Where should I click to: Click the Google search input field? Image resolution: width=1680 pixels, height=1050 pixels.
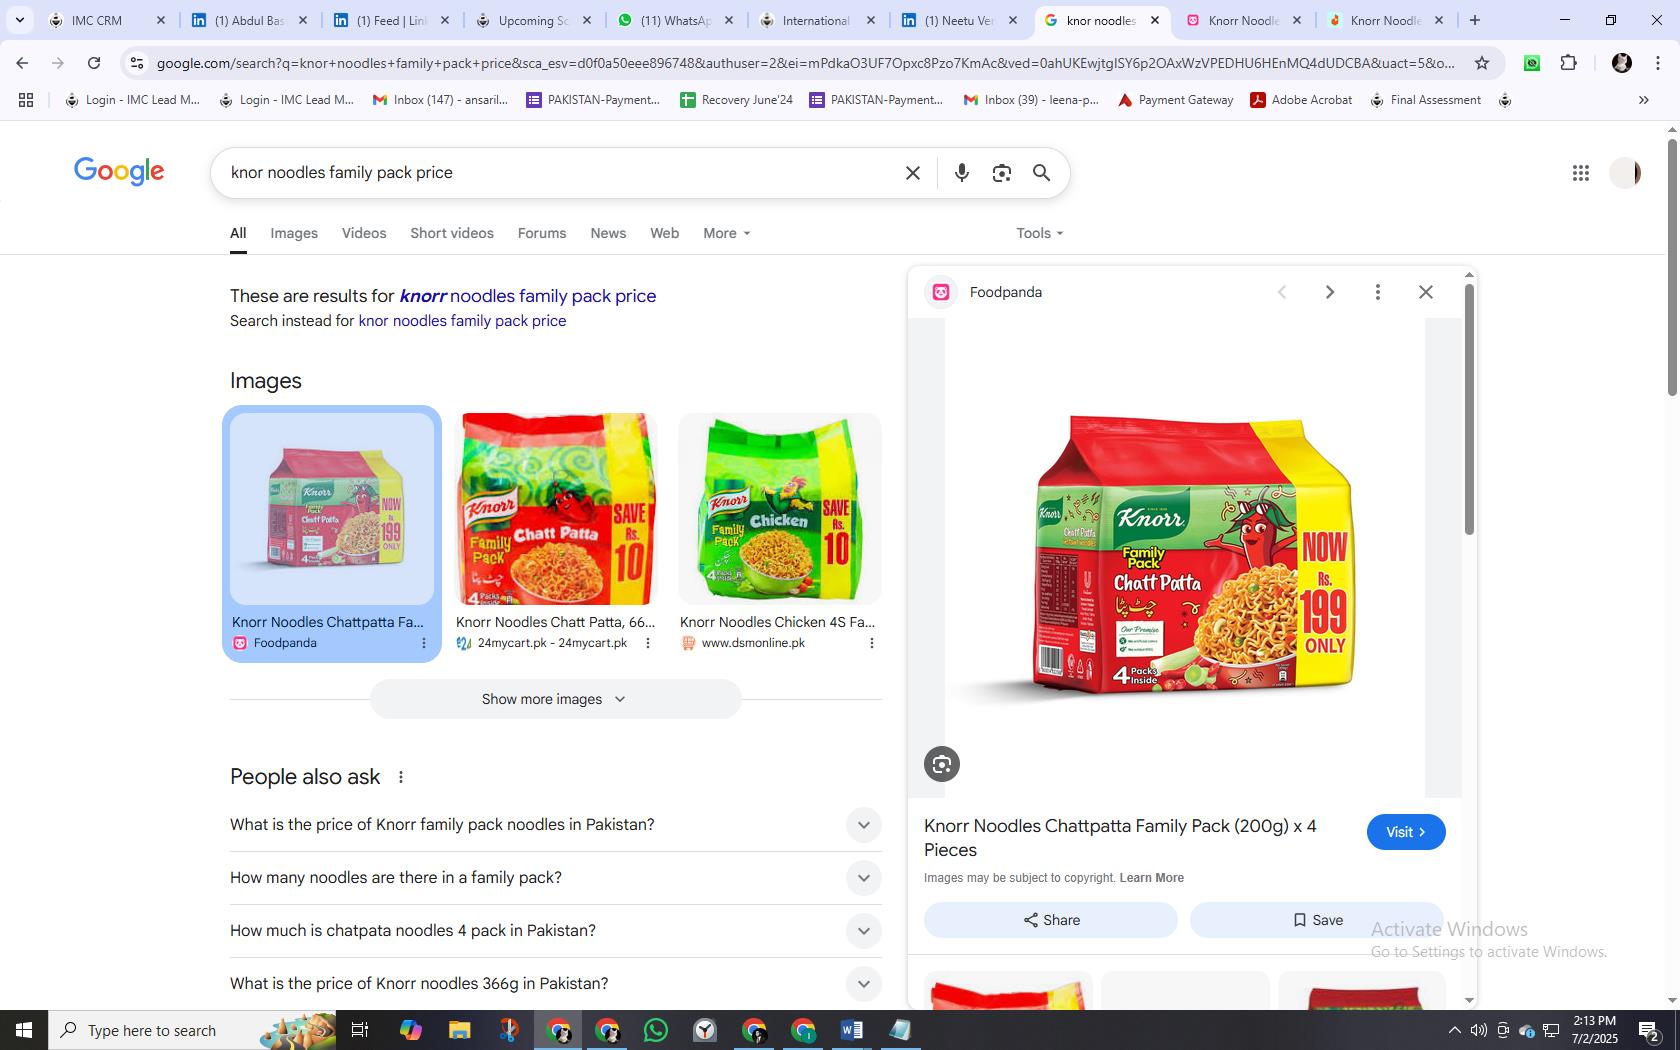[x=560, y=173]
